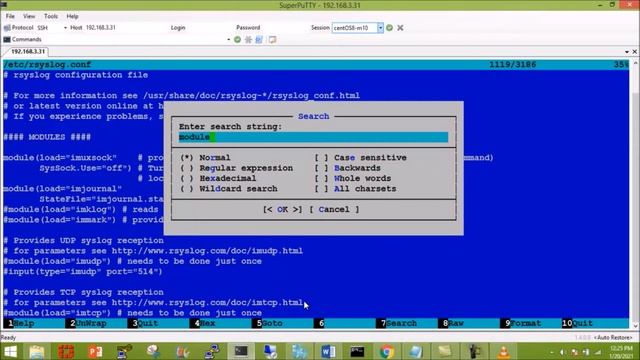640x360 pixels.
Task: Click 8Raw function key label
Action: point(452,323)
